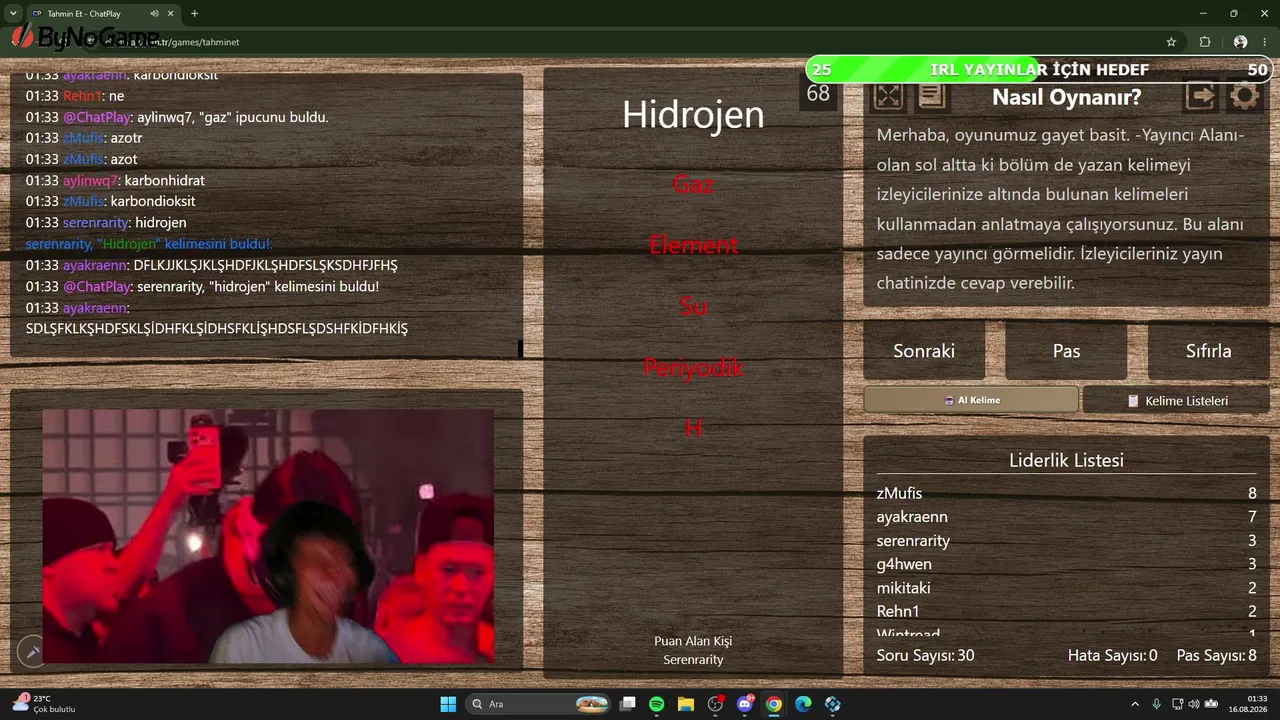Open the game settings gear
Image resolution: width=1280 pixels, height=720 pixels.
tap(1244, 96)
